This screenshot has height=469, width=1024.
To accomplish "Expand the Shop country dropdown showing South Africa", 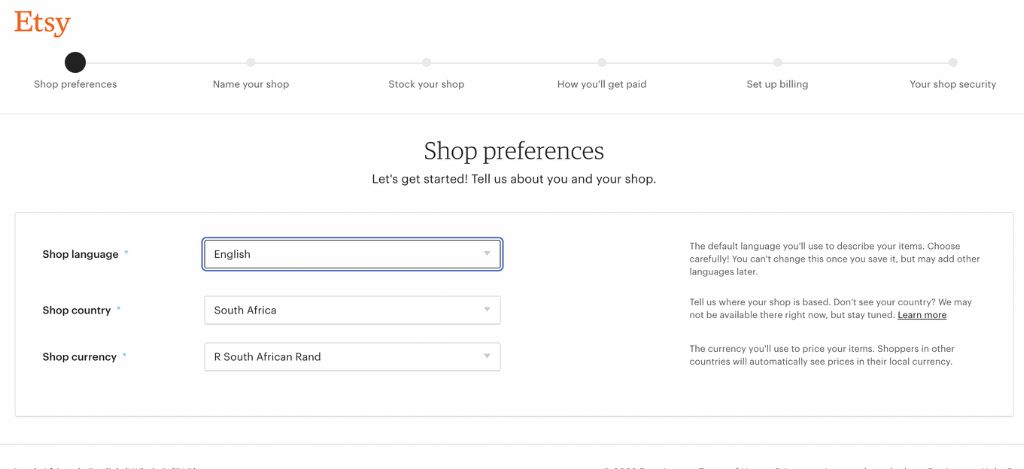I will point(352,310).
